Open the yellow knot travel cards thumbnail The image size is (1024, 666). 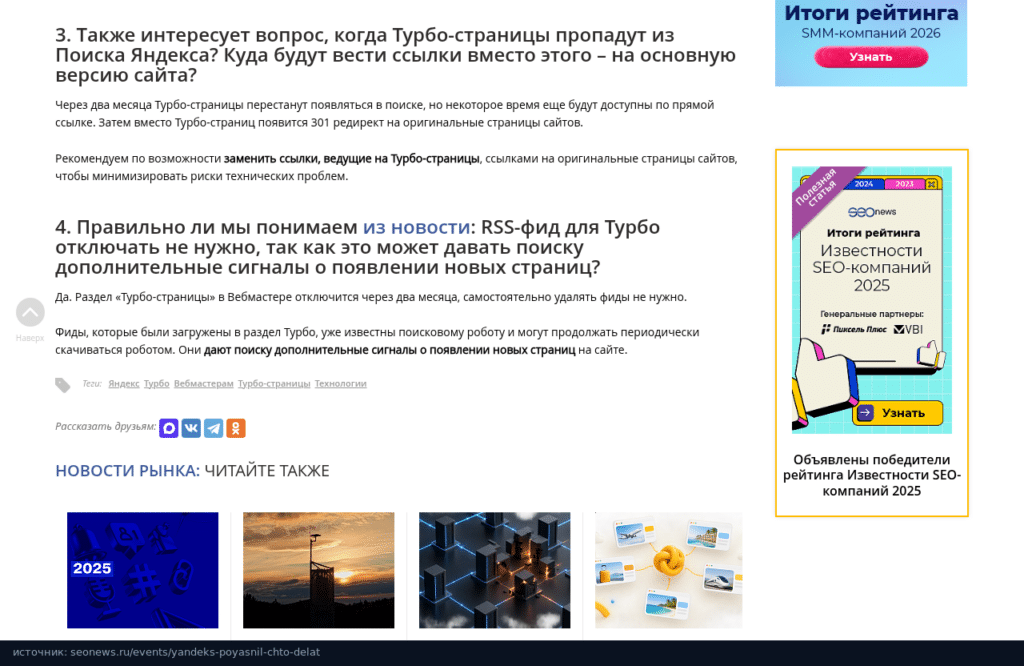point(669,570)
